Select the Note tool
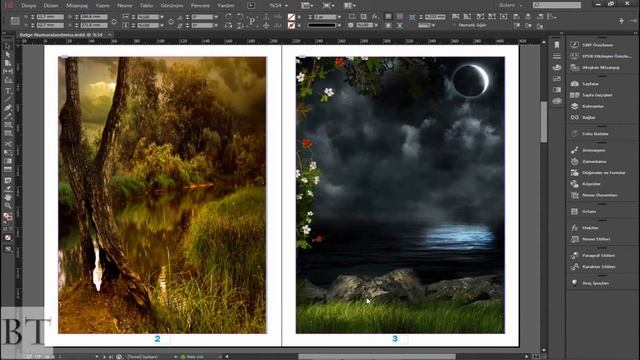640x360 pixels. 8,180
